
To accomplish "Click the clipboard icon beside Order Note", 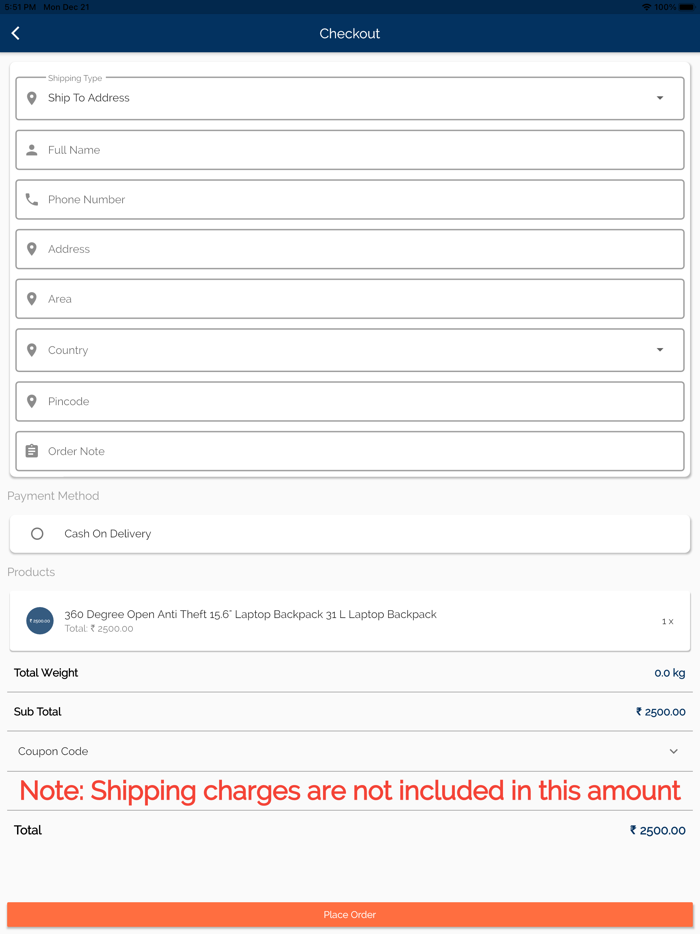I will pos(32,451).
